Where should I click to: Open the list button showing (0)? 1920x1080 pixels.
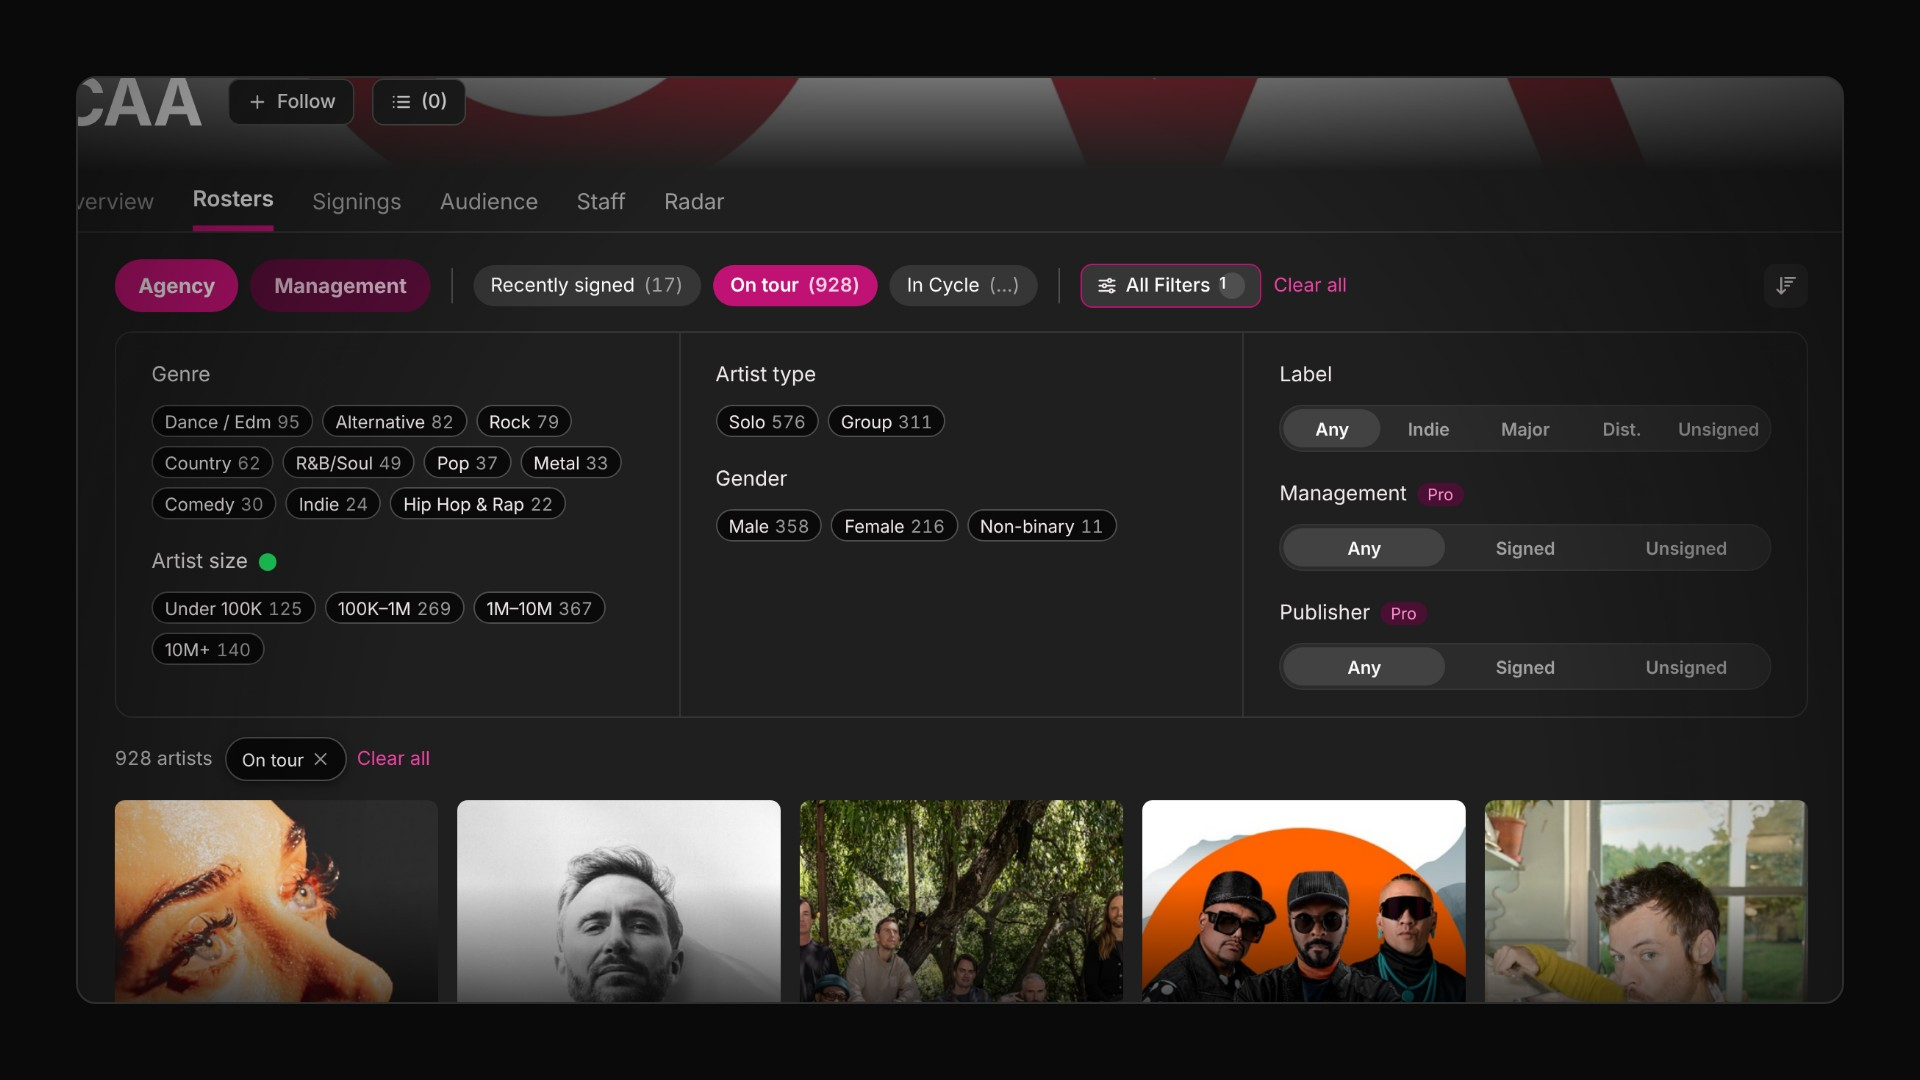tap(419, 101)
